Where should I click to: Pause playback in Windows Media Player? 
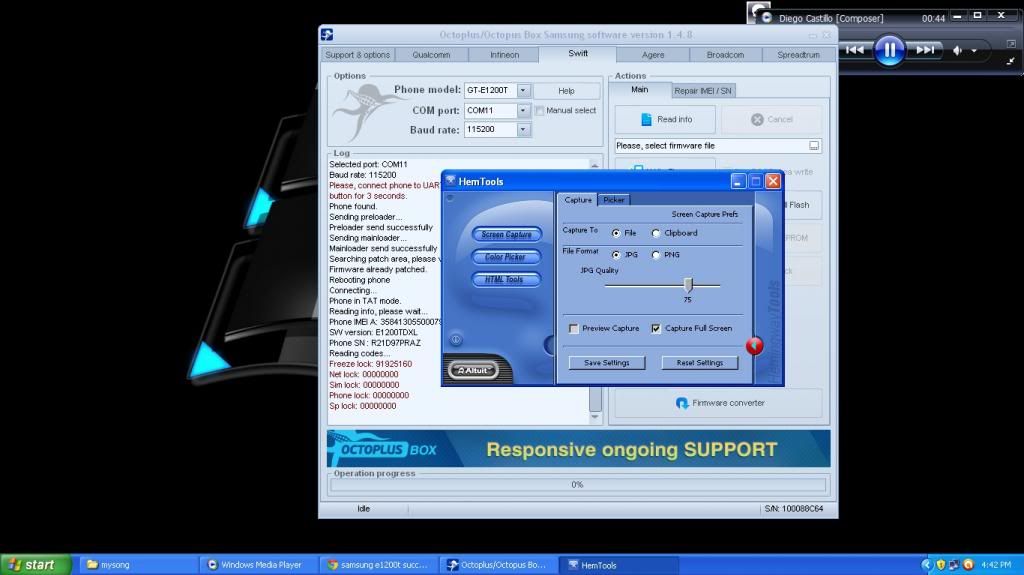[889, 50]
